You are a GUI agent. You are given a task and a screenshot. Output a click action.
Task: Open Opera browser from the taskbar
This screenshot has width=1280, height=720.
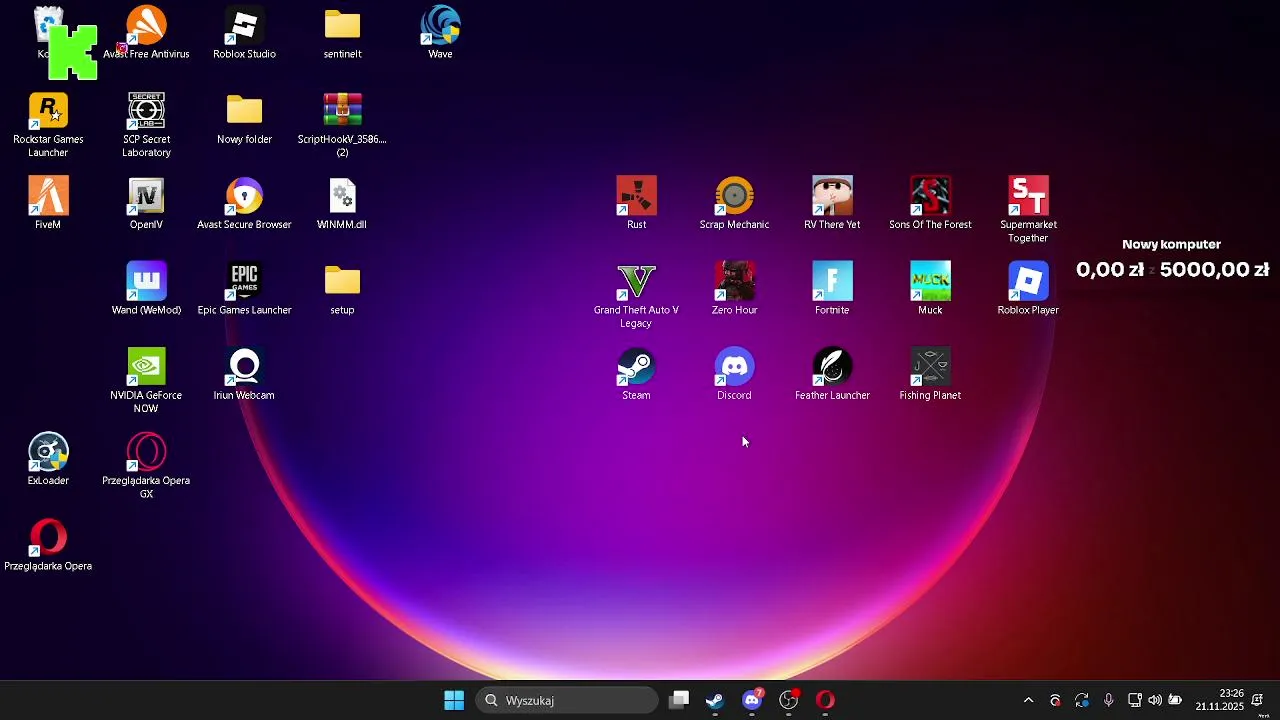pyautogui.click(x=825, y=700)
